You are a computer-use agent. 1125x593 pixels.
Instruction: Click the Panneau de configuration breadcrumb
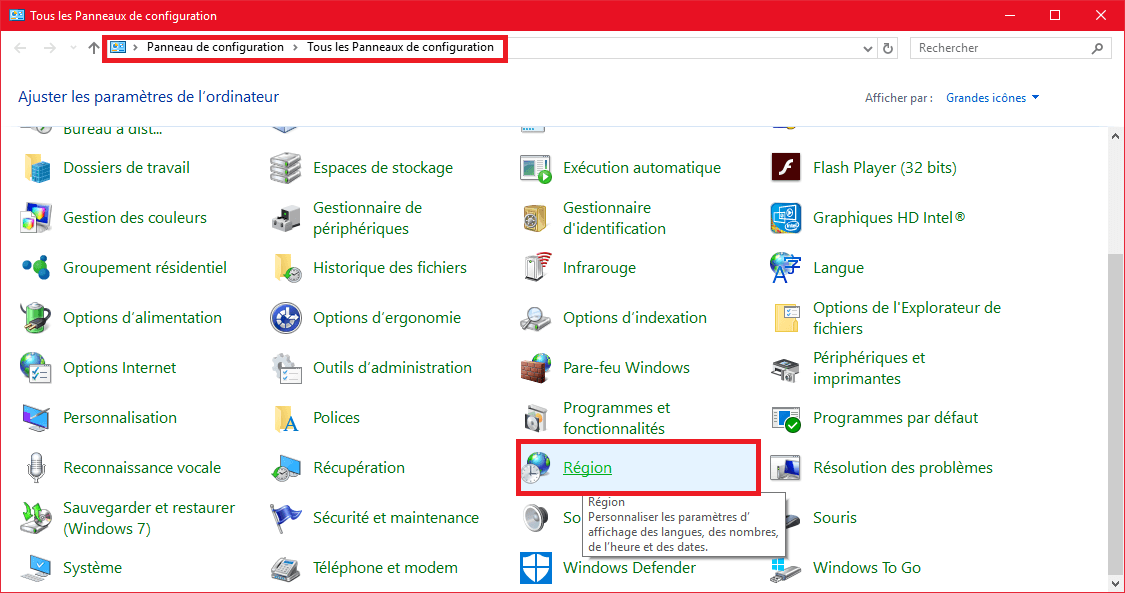click(215, 47)
